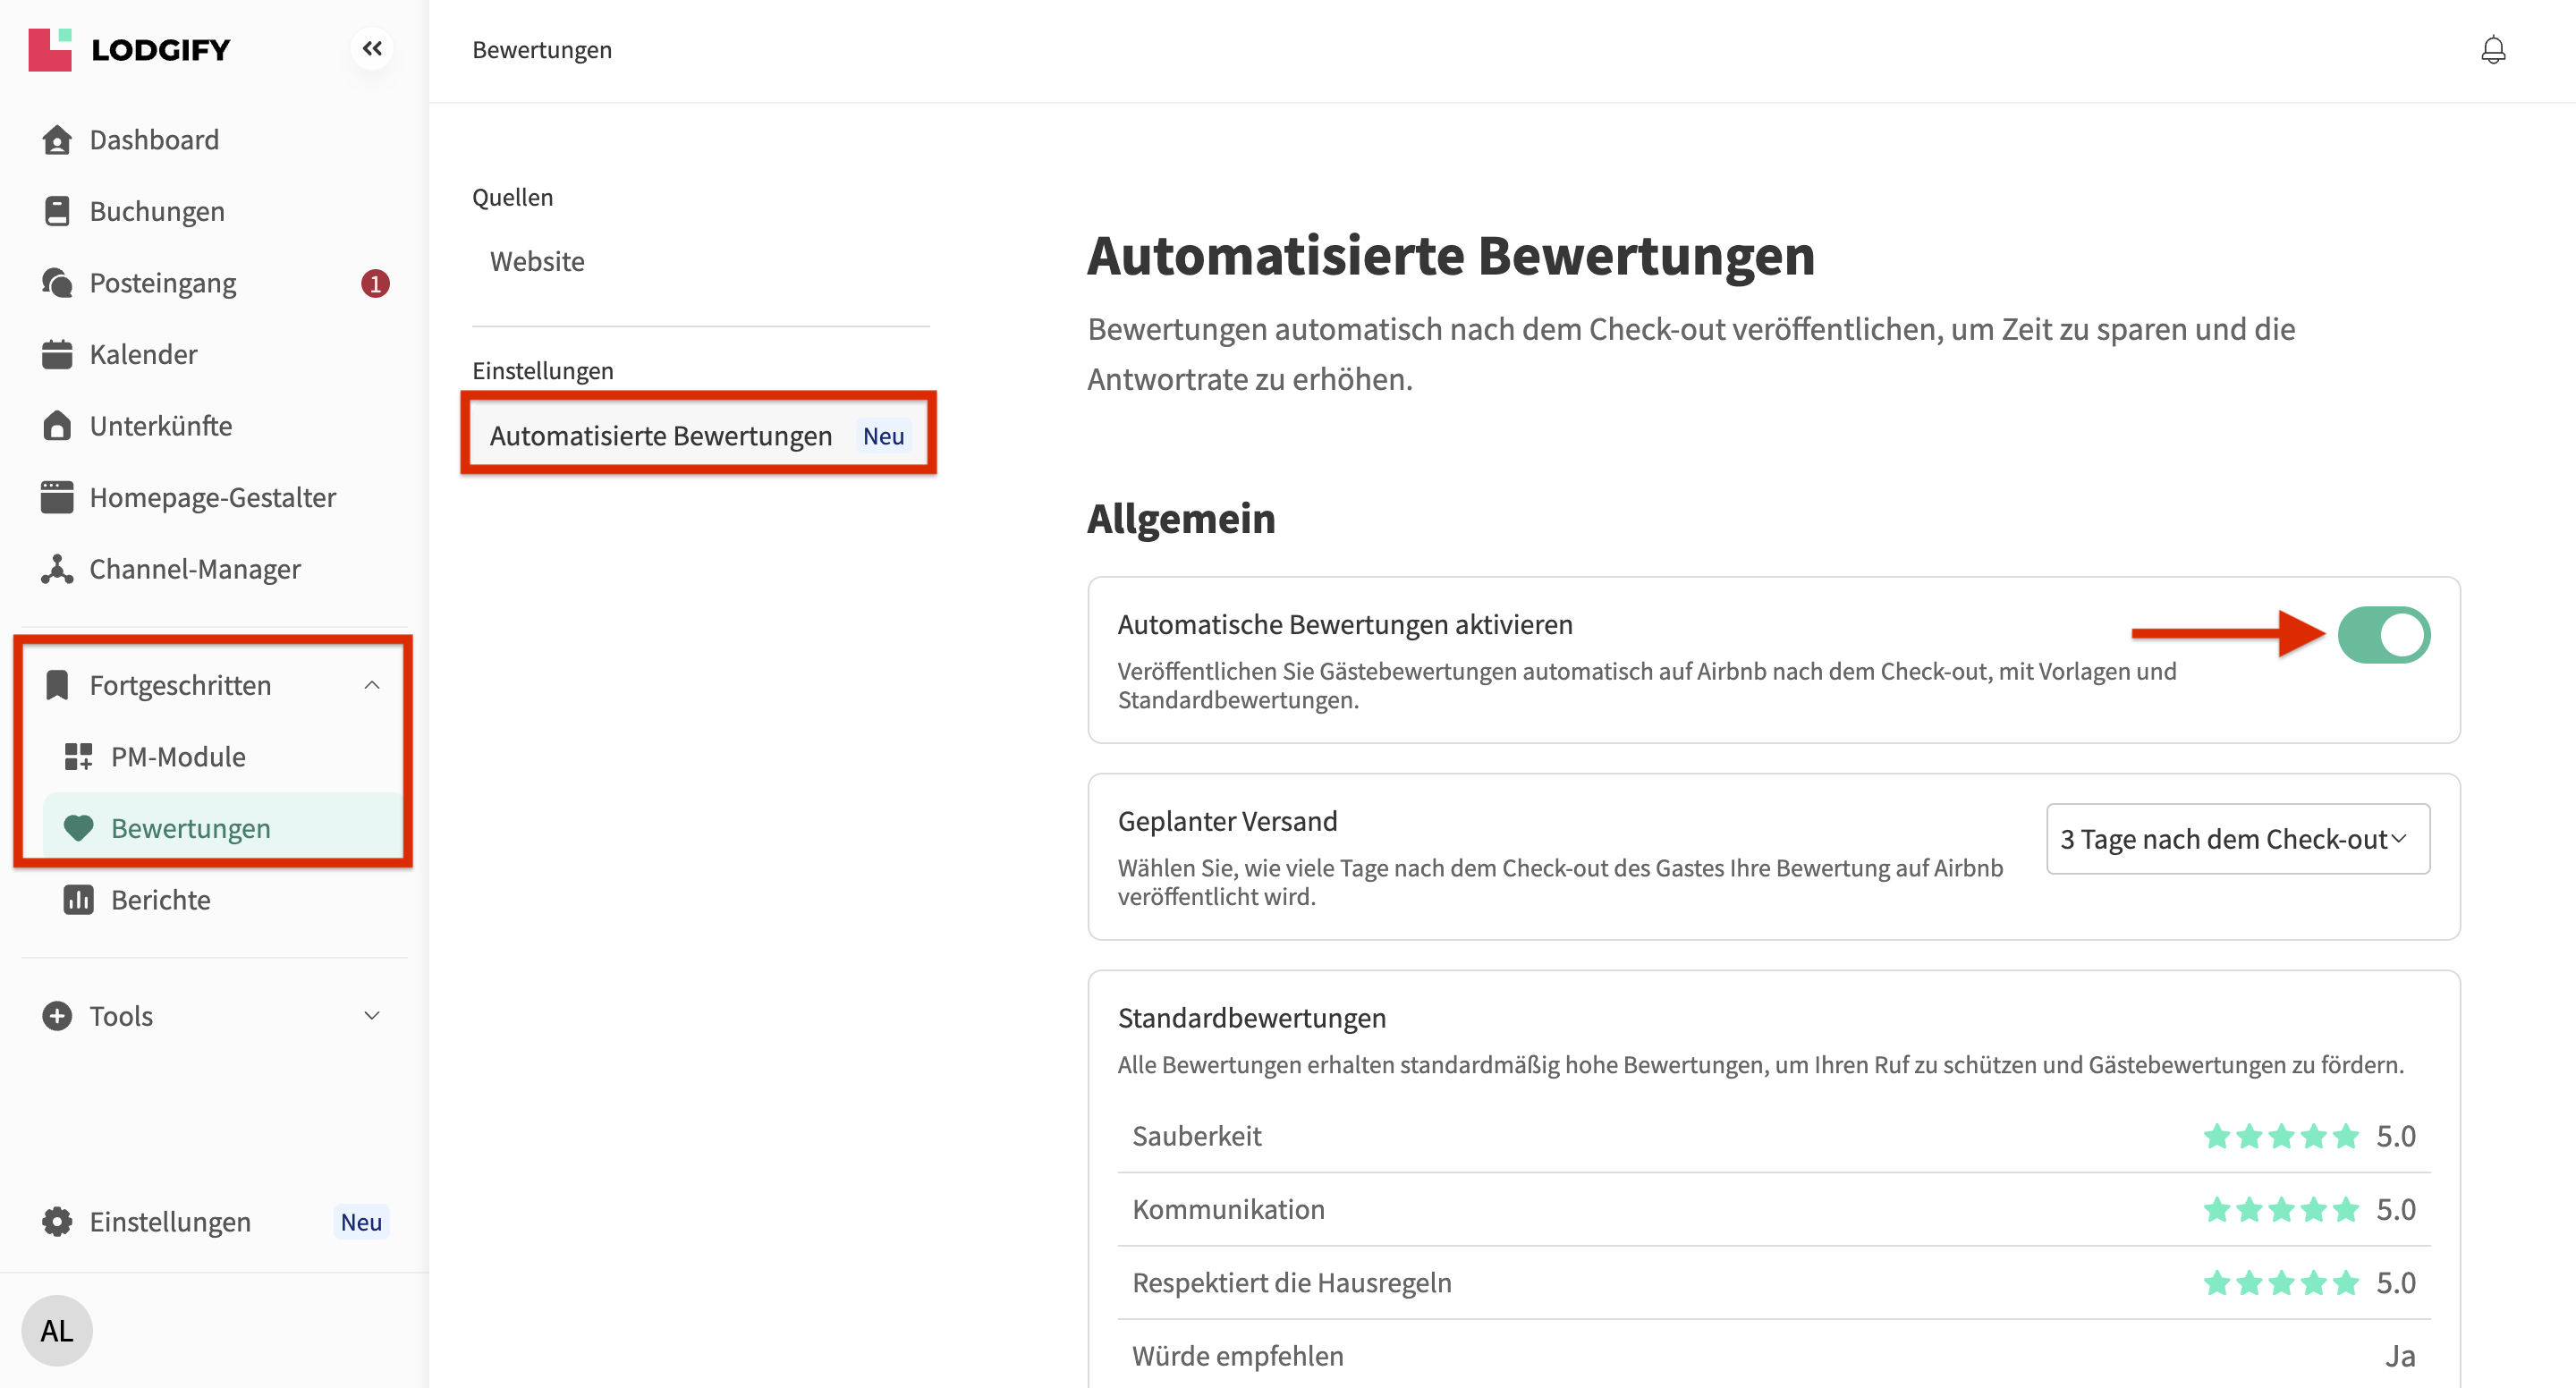This screenshot has width=2576, height=1388.
Task: Select Website under Quellen
Action: [x=537, y=261]
